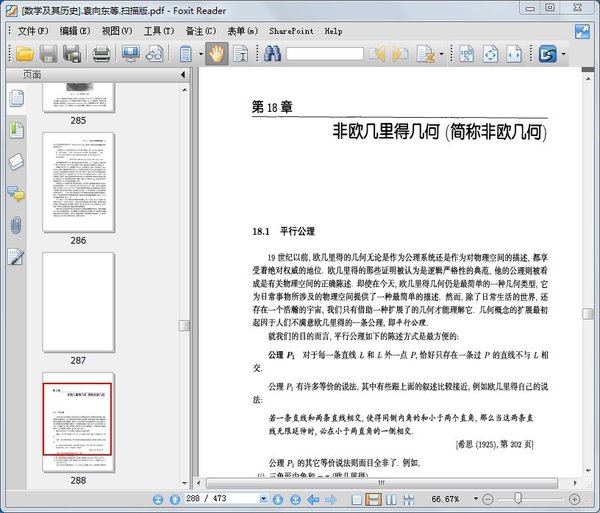Click the document's horizontal scrollbar thumb
This screenshot has height=513, width=600.
tap(382, 483)
